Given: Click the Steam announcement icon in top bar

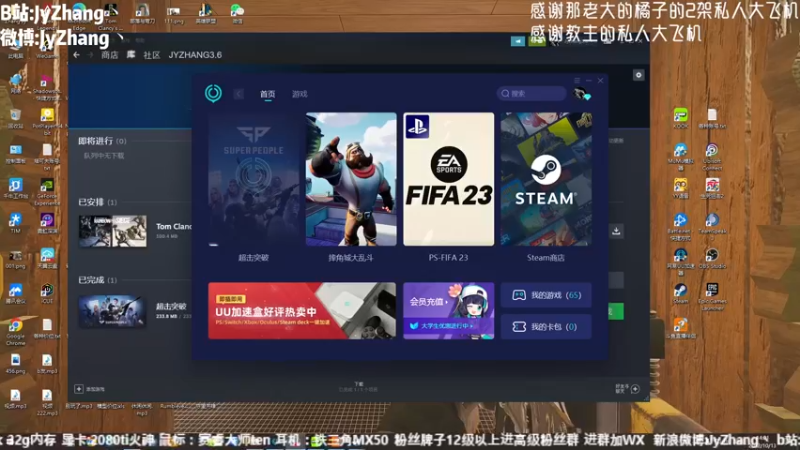Looking at the screenshot, I should coord(517,41).
